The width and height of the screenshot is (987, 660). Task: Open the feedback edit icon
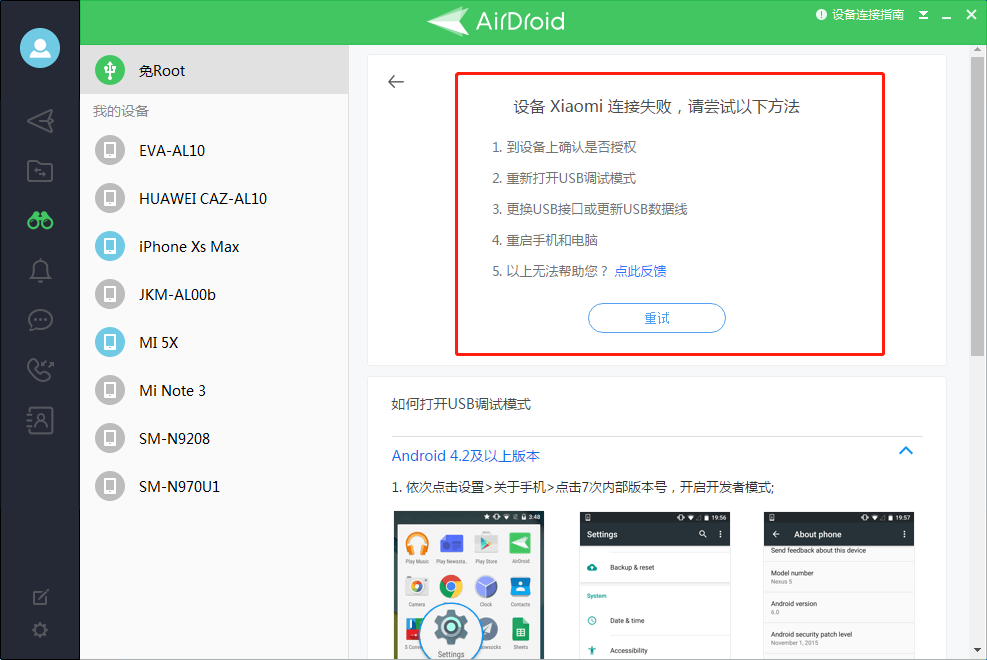point(40,597)
